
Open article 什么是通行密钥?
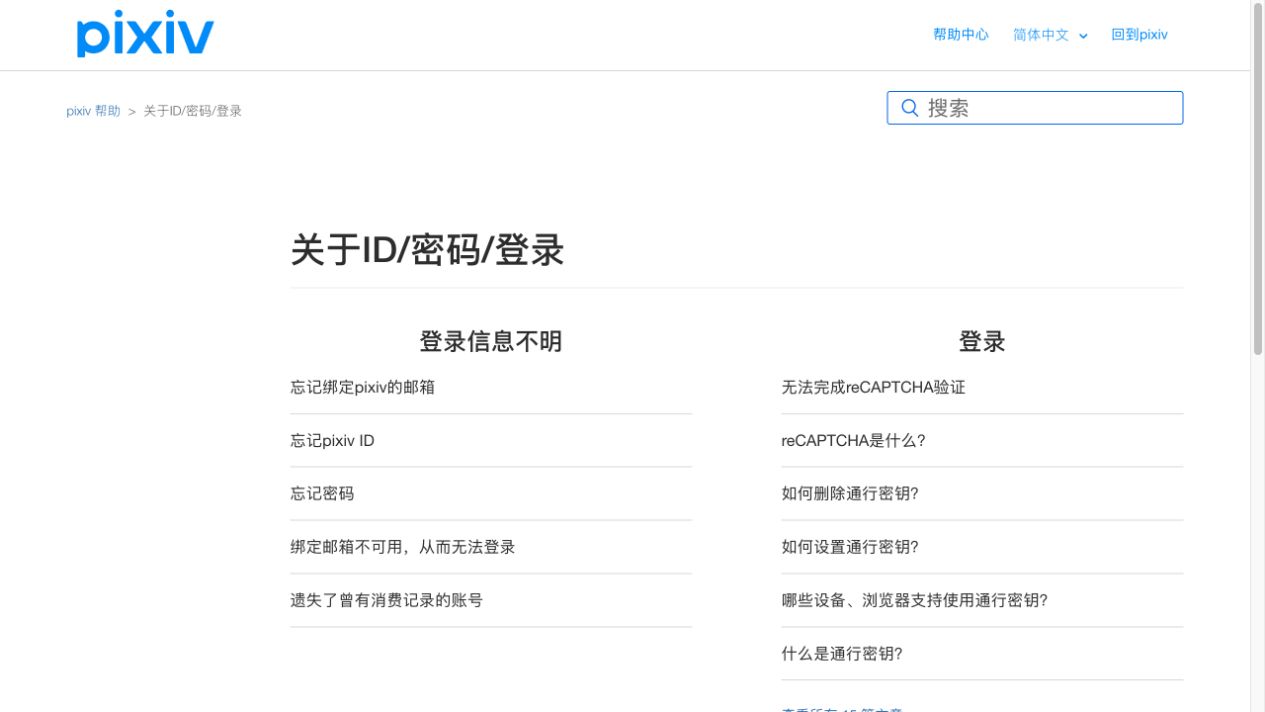click(841, 654)
